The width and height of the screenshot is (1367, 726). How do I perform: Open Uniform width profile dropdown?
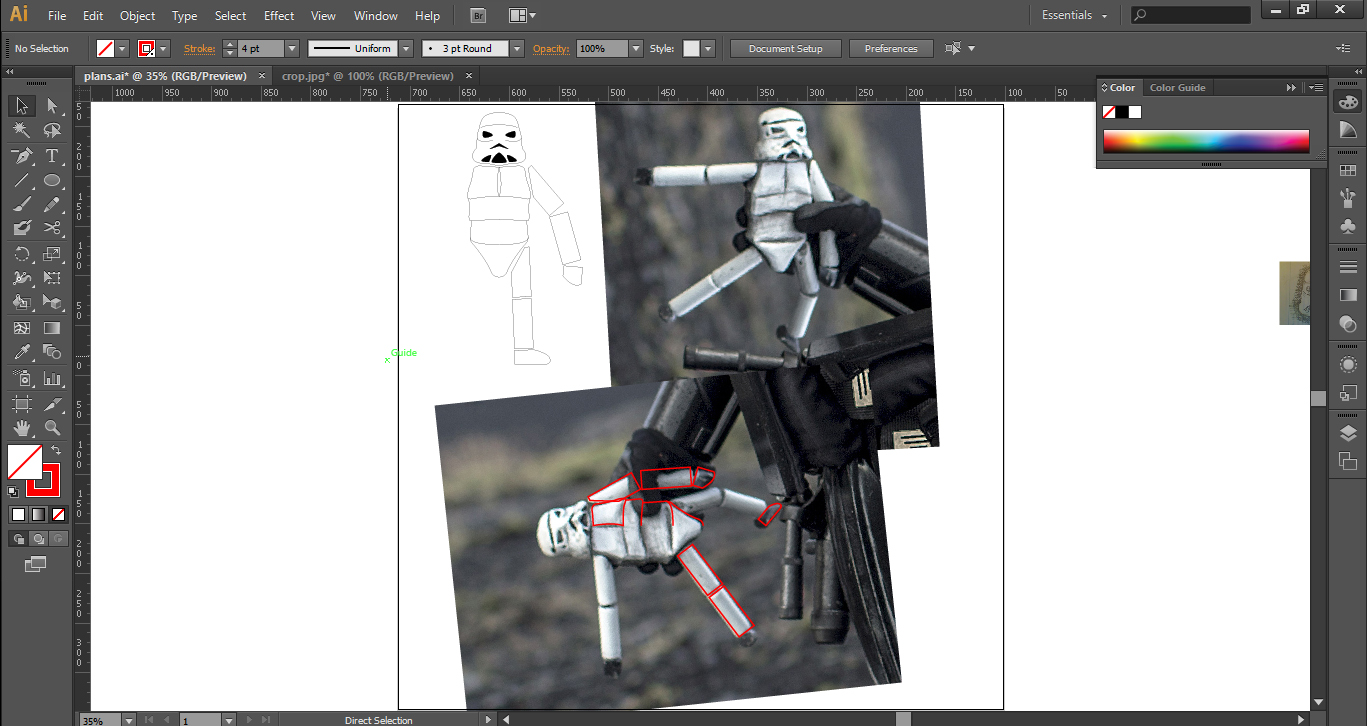click(405, 48)
